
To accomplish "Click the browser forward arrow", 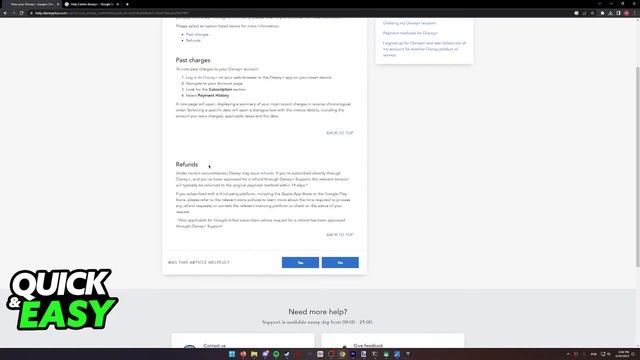I will click(13, 13).
